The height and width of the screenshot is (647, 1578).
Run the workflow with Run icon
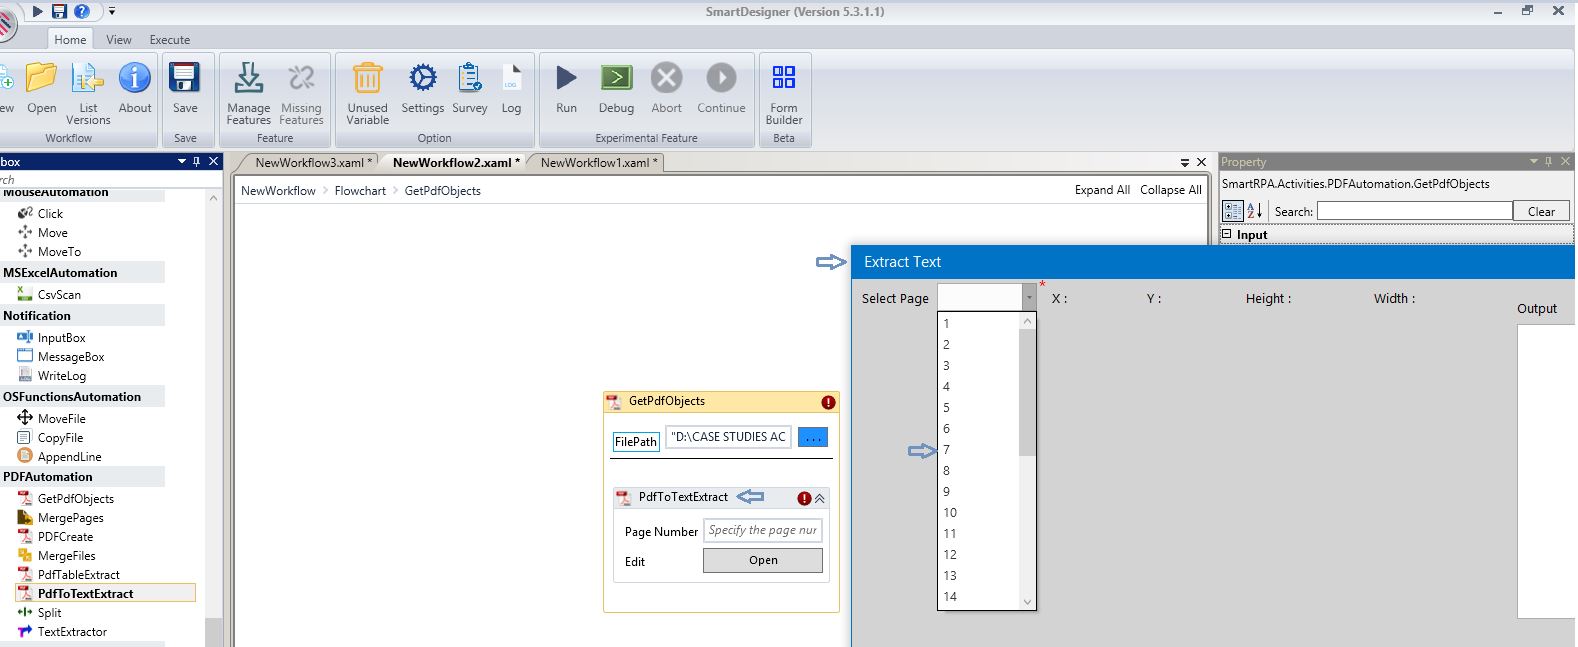point(566,79)
